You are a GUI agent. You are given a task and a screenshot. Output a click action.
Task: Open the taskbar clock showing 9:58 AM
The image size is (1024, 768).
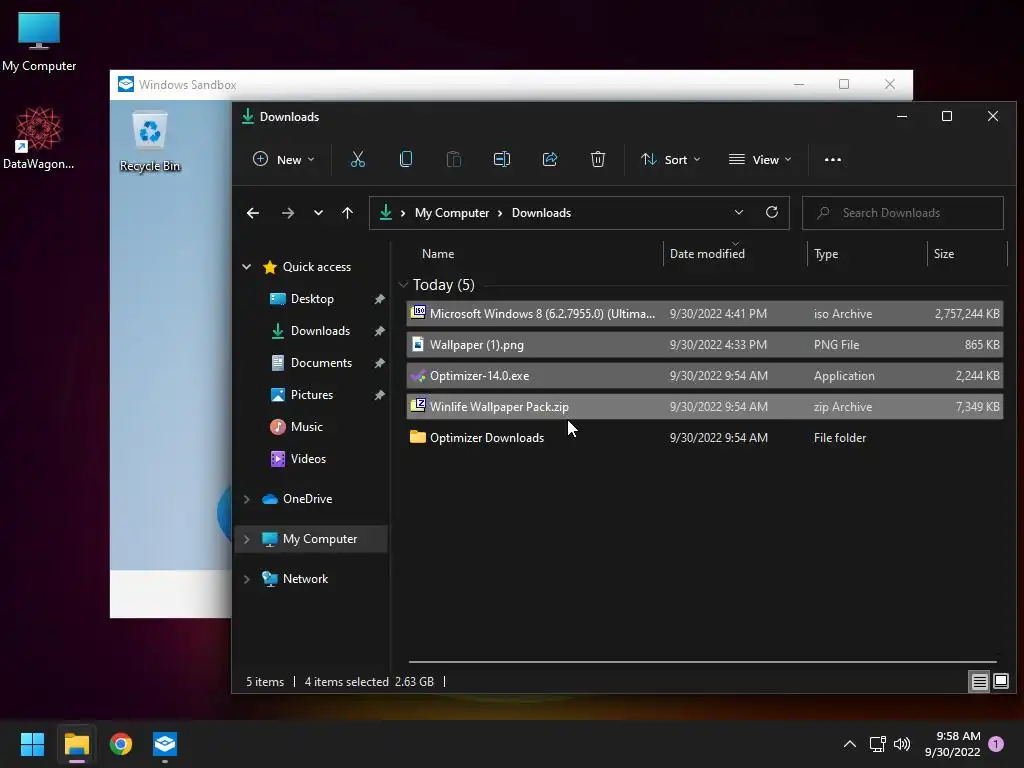[952, 744]
